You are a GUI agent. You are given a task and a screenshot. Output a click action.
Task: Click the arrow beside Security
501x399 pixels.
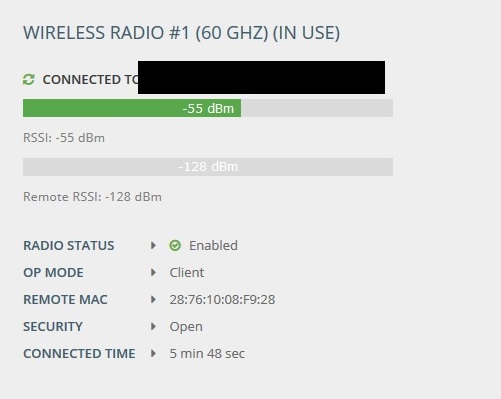pyautogui.click(x=153, y=327)
